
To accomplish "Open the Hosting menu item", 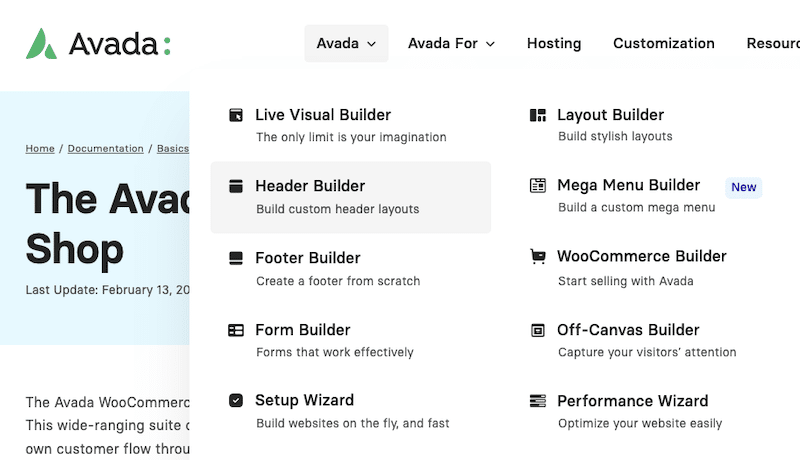I will [554, 44].
